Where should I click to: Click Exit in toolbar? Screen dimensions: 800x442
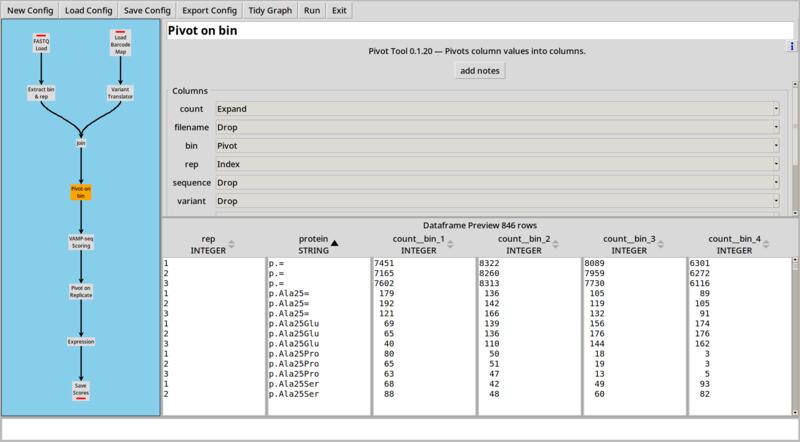pos(339,10)
